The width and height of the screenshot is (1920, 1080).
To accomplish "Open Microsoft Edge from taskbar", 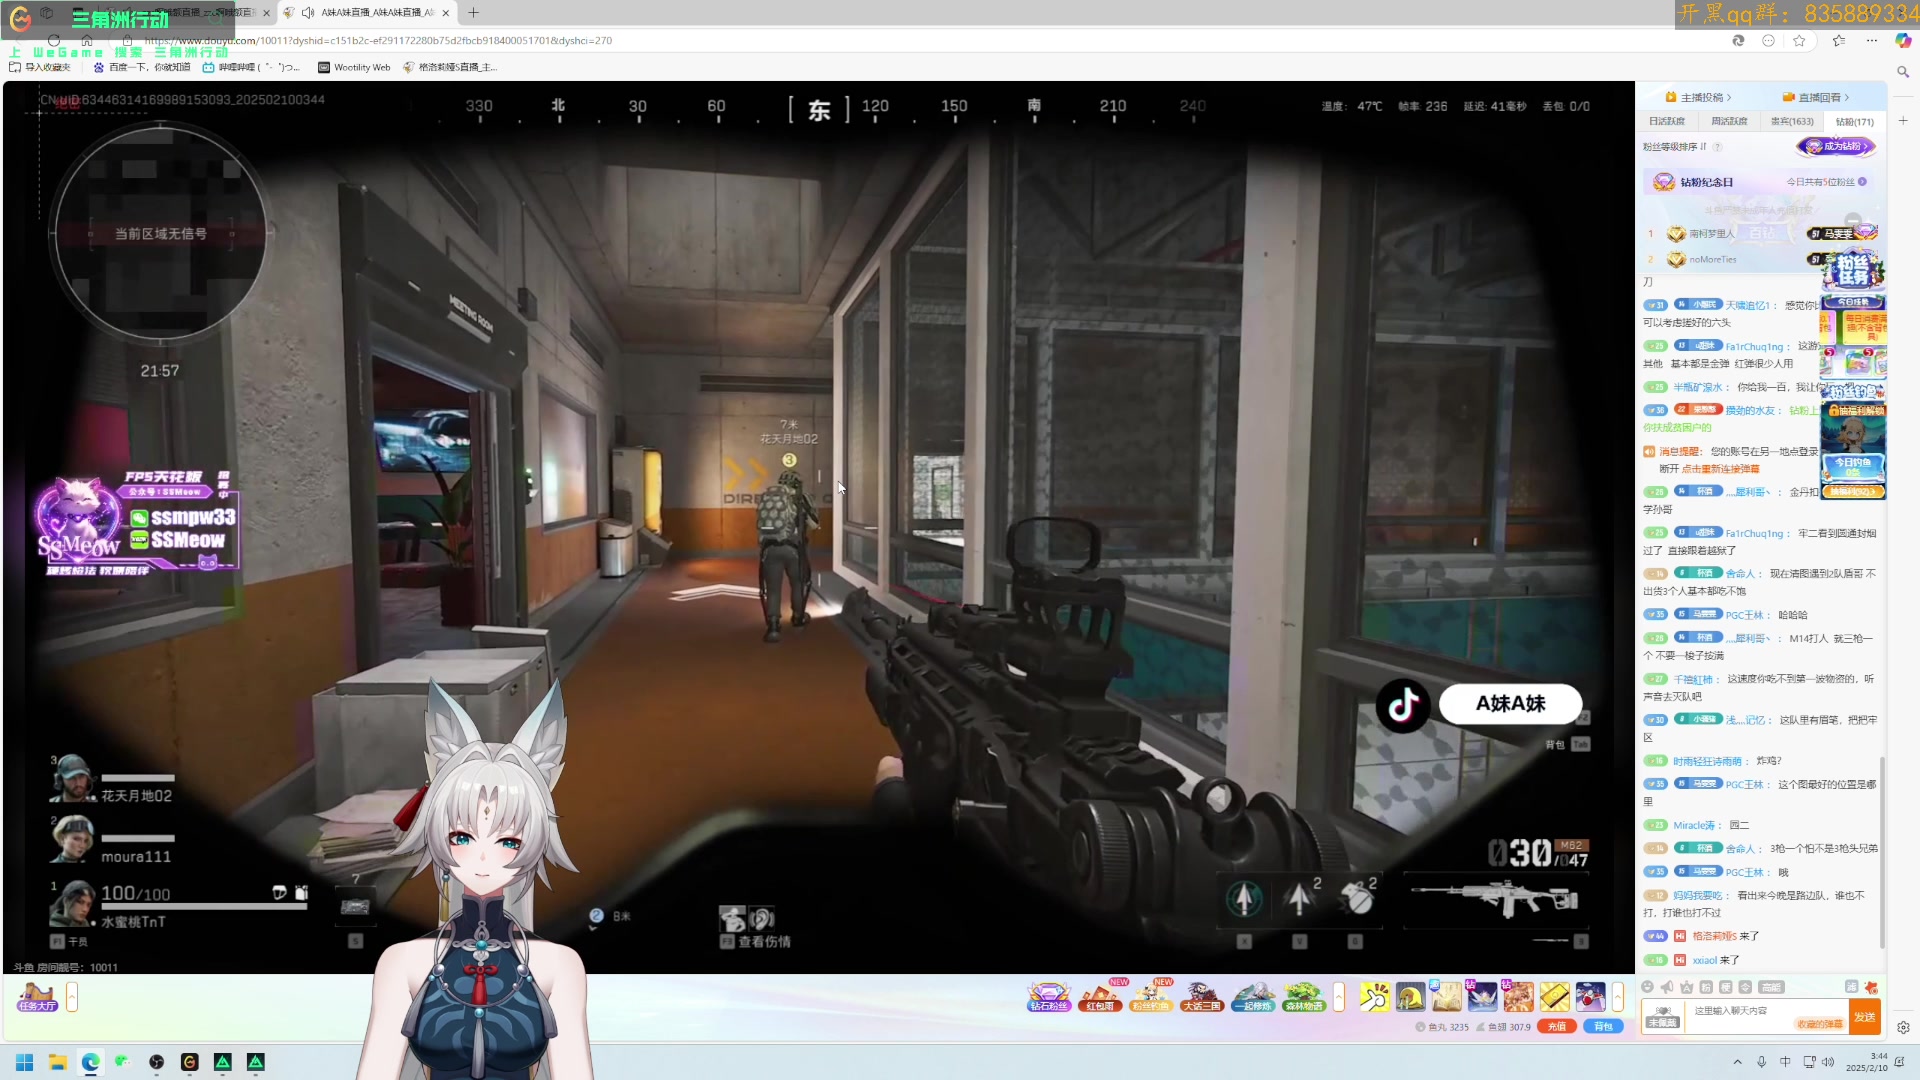I will point(91,1062).
